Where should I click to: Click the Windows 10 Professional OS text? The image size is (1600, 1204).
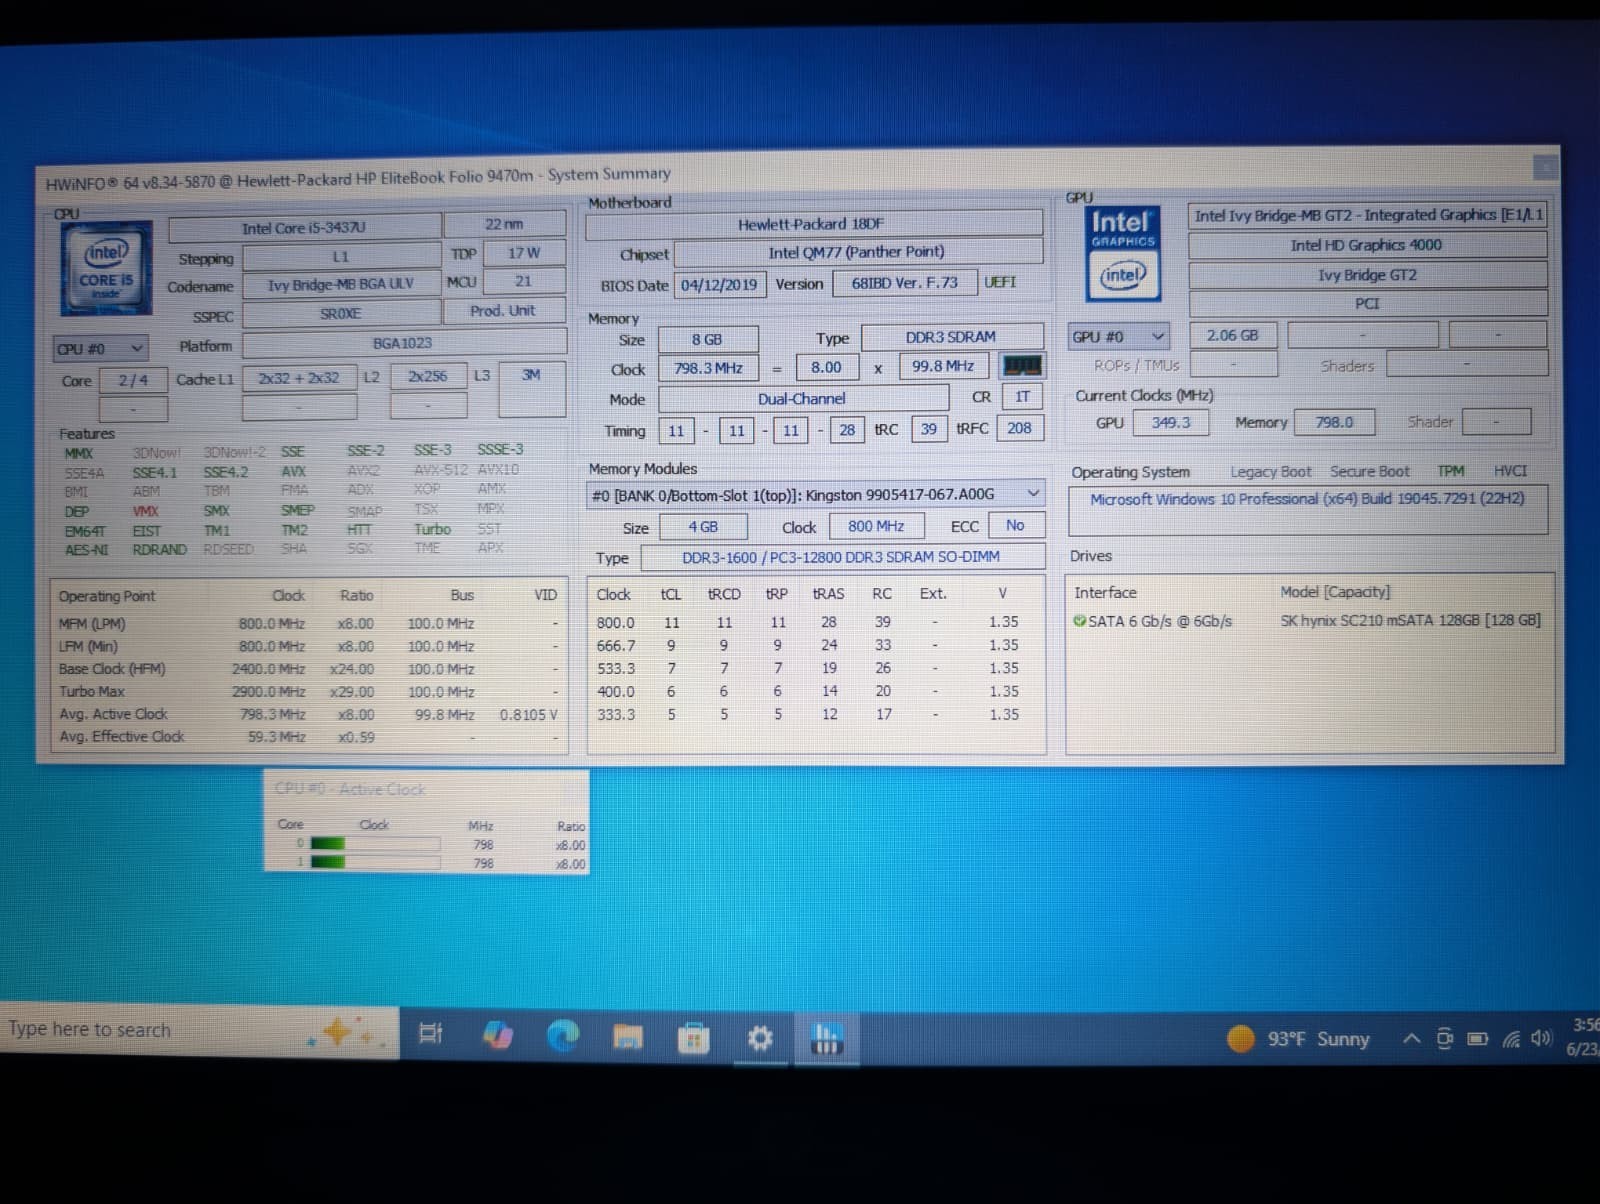pyautogui.click(x=1307, y=498)
